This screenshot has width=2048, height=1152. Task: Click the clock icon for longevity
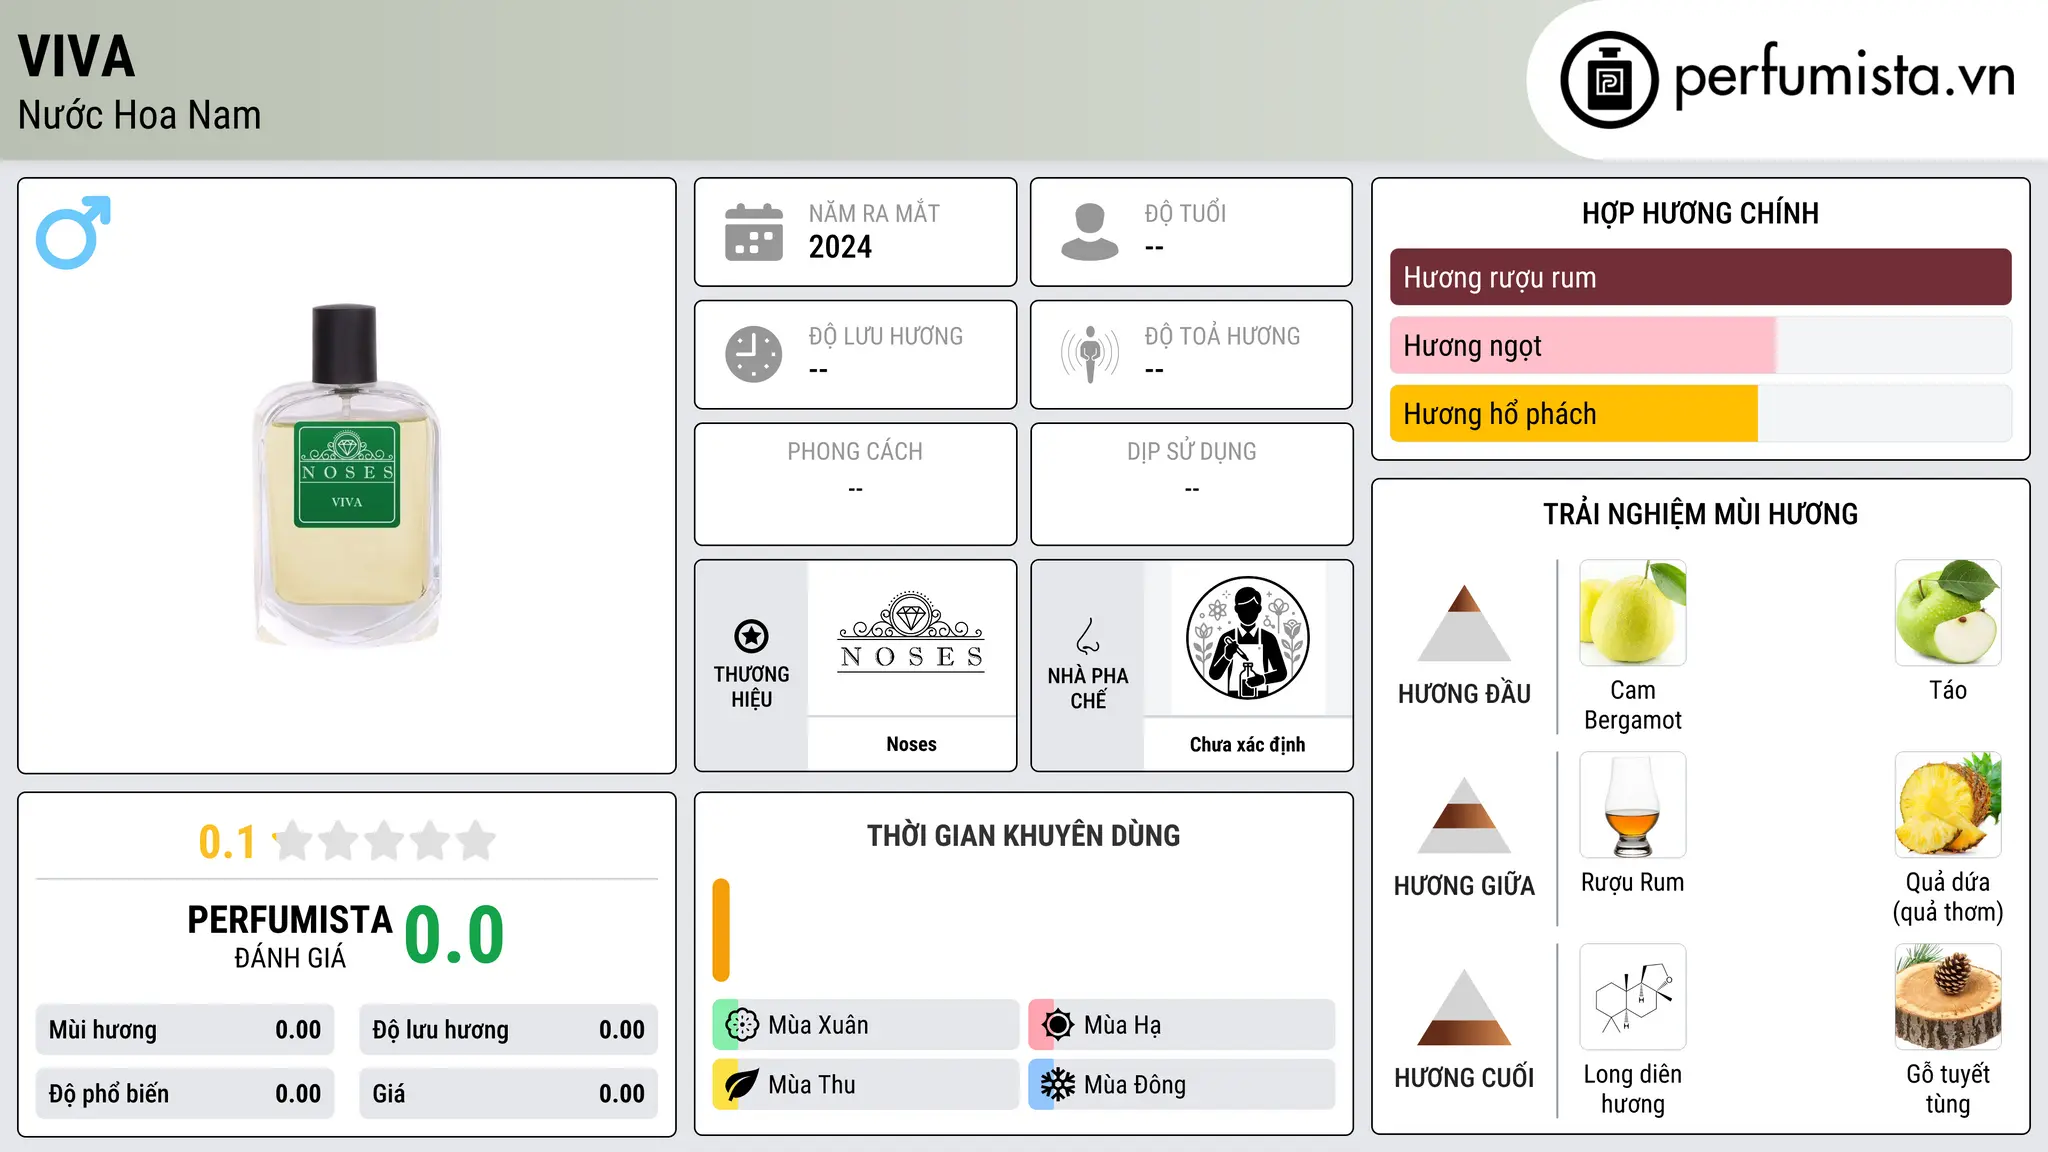[754, 354]
